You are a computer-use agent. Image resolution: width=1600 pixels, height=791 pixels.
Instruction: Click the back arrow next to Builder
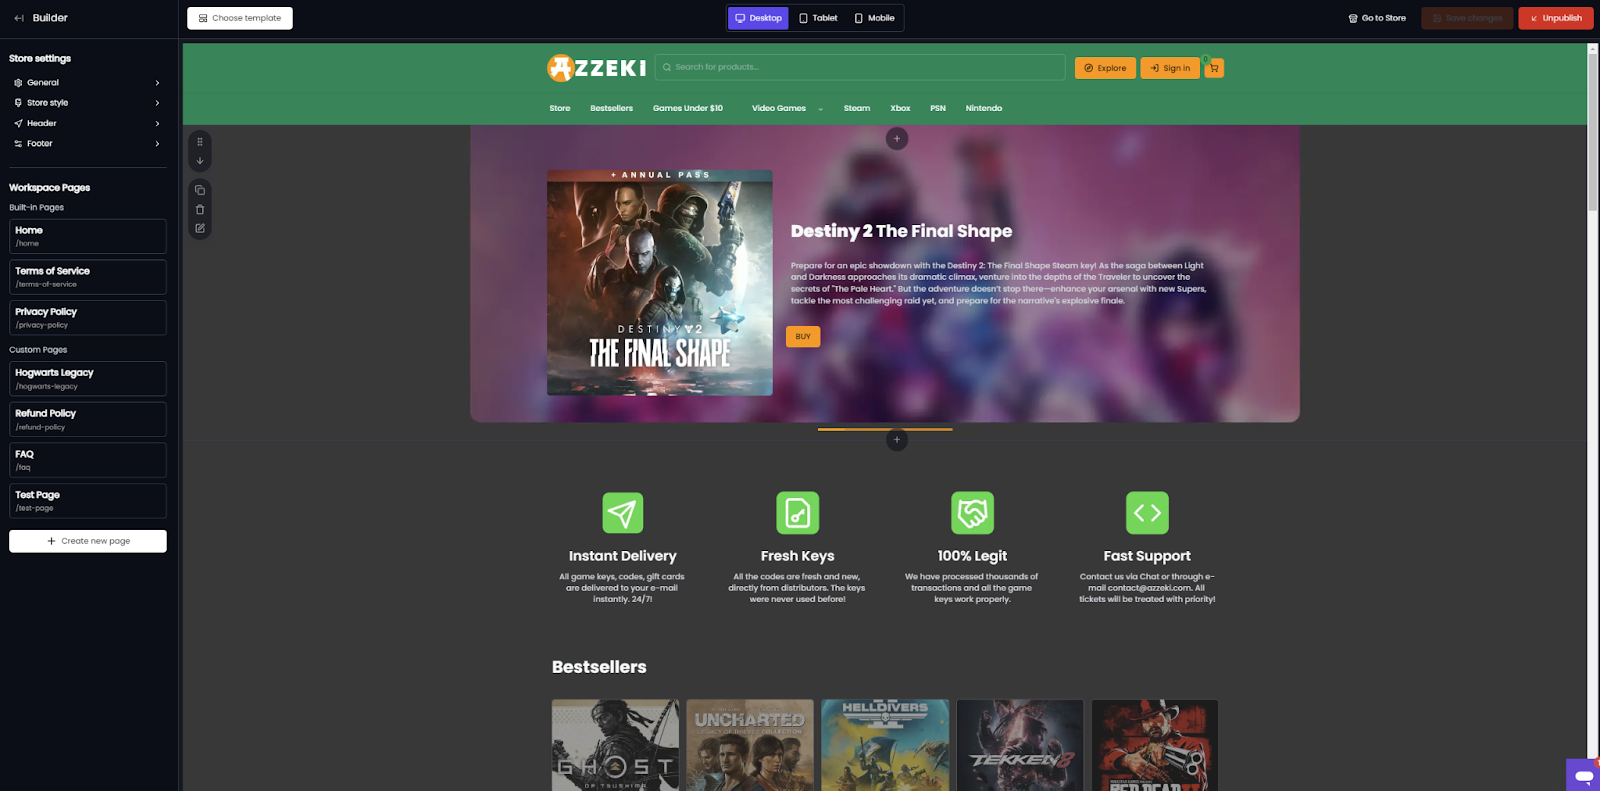tap(19, 18)
